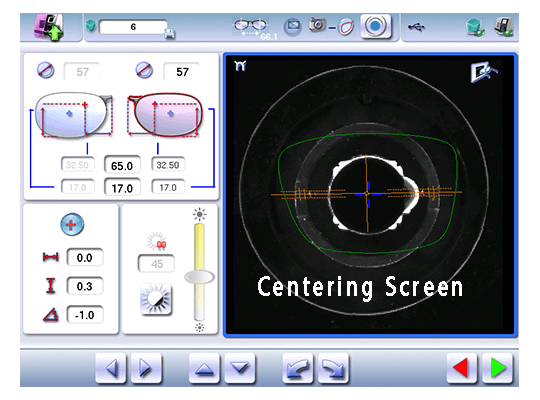Select the right lens shape with red outline
Image resolution: width=540 pixels, height=400 pixels.
pyautogui.click(x=165, y=115)
